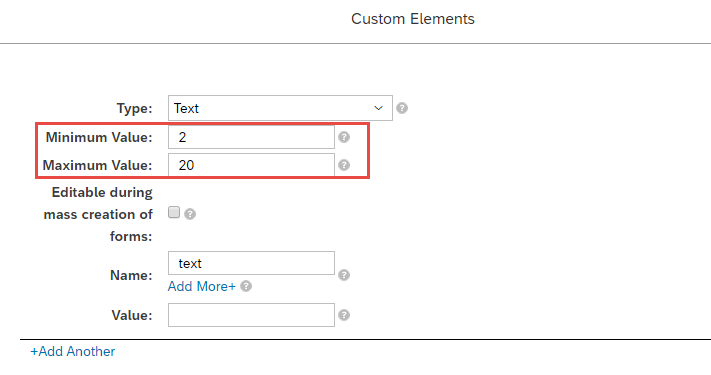
Task: Click the Add More+ link
Action: pyautogui.click(x=202, y=286)
